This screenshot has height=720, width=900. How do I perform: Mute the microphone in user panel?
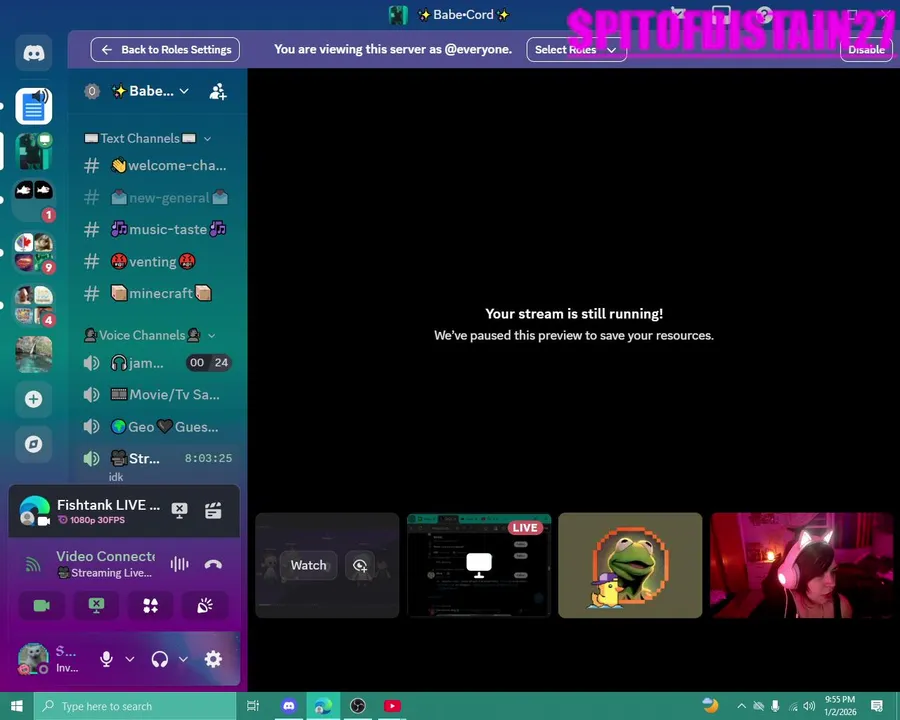click(x=106, y=659)
